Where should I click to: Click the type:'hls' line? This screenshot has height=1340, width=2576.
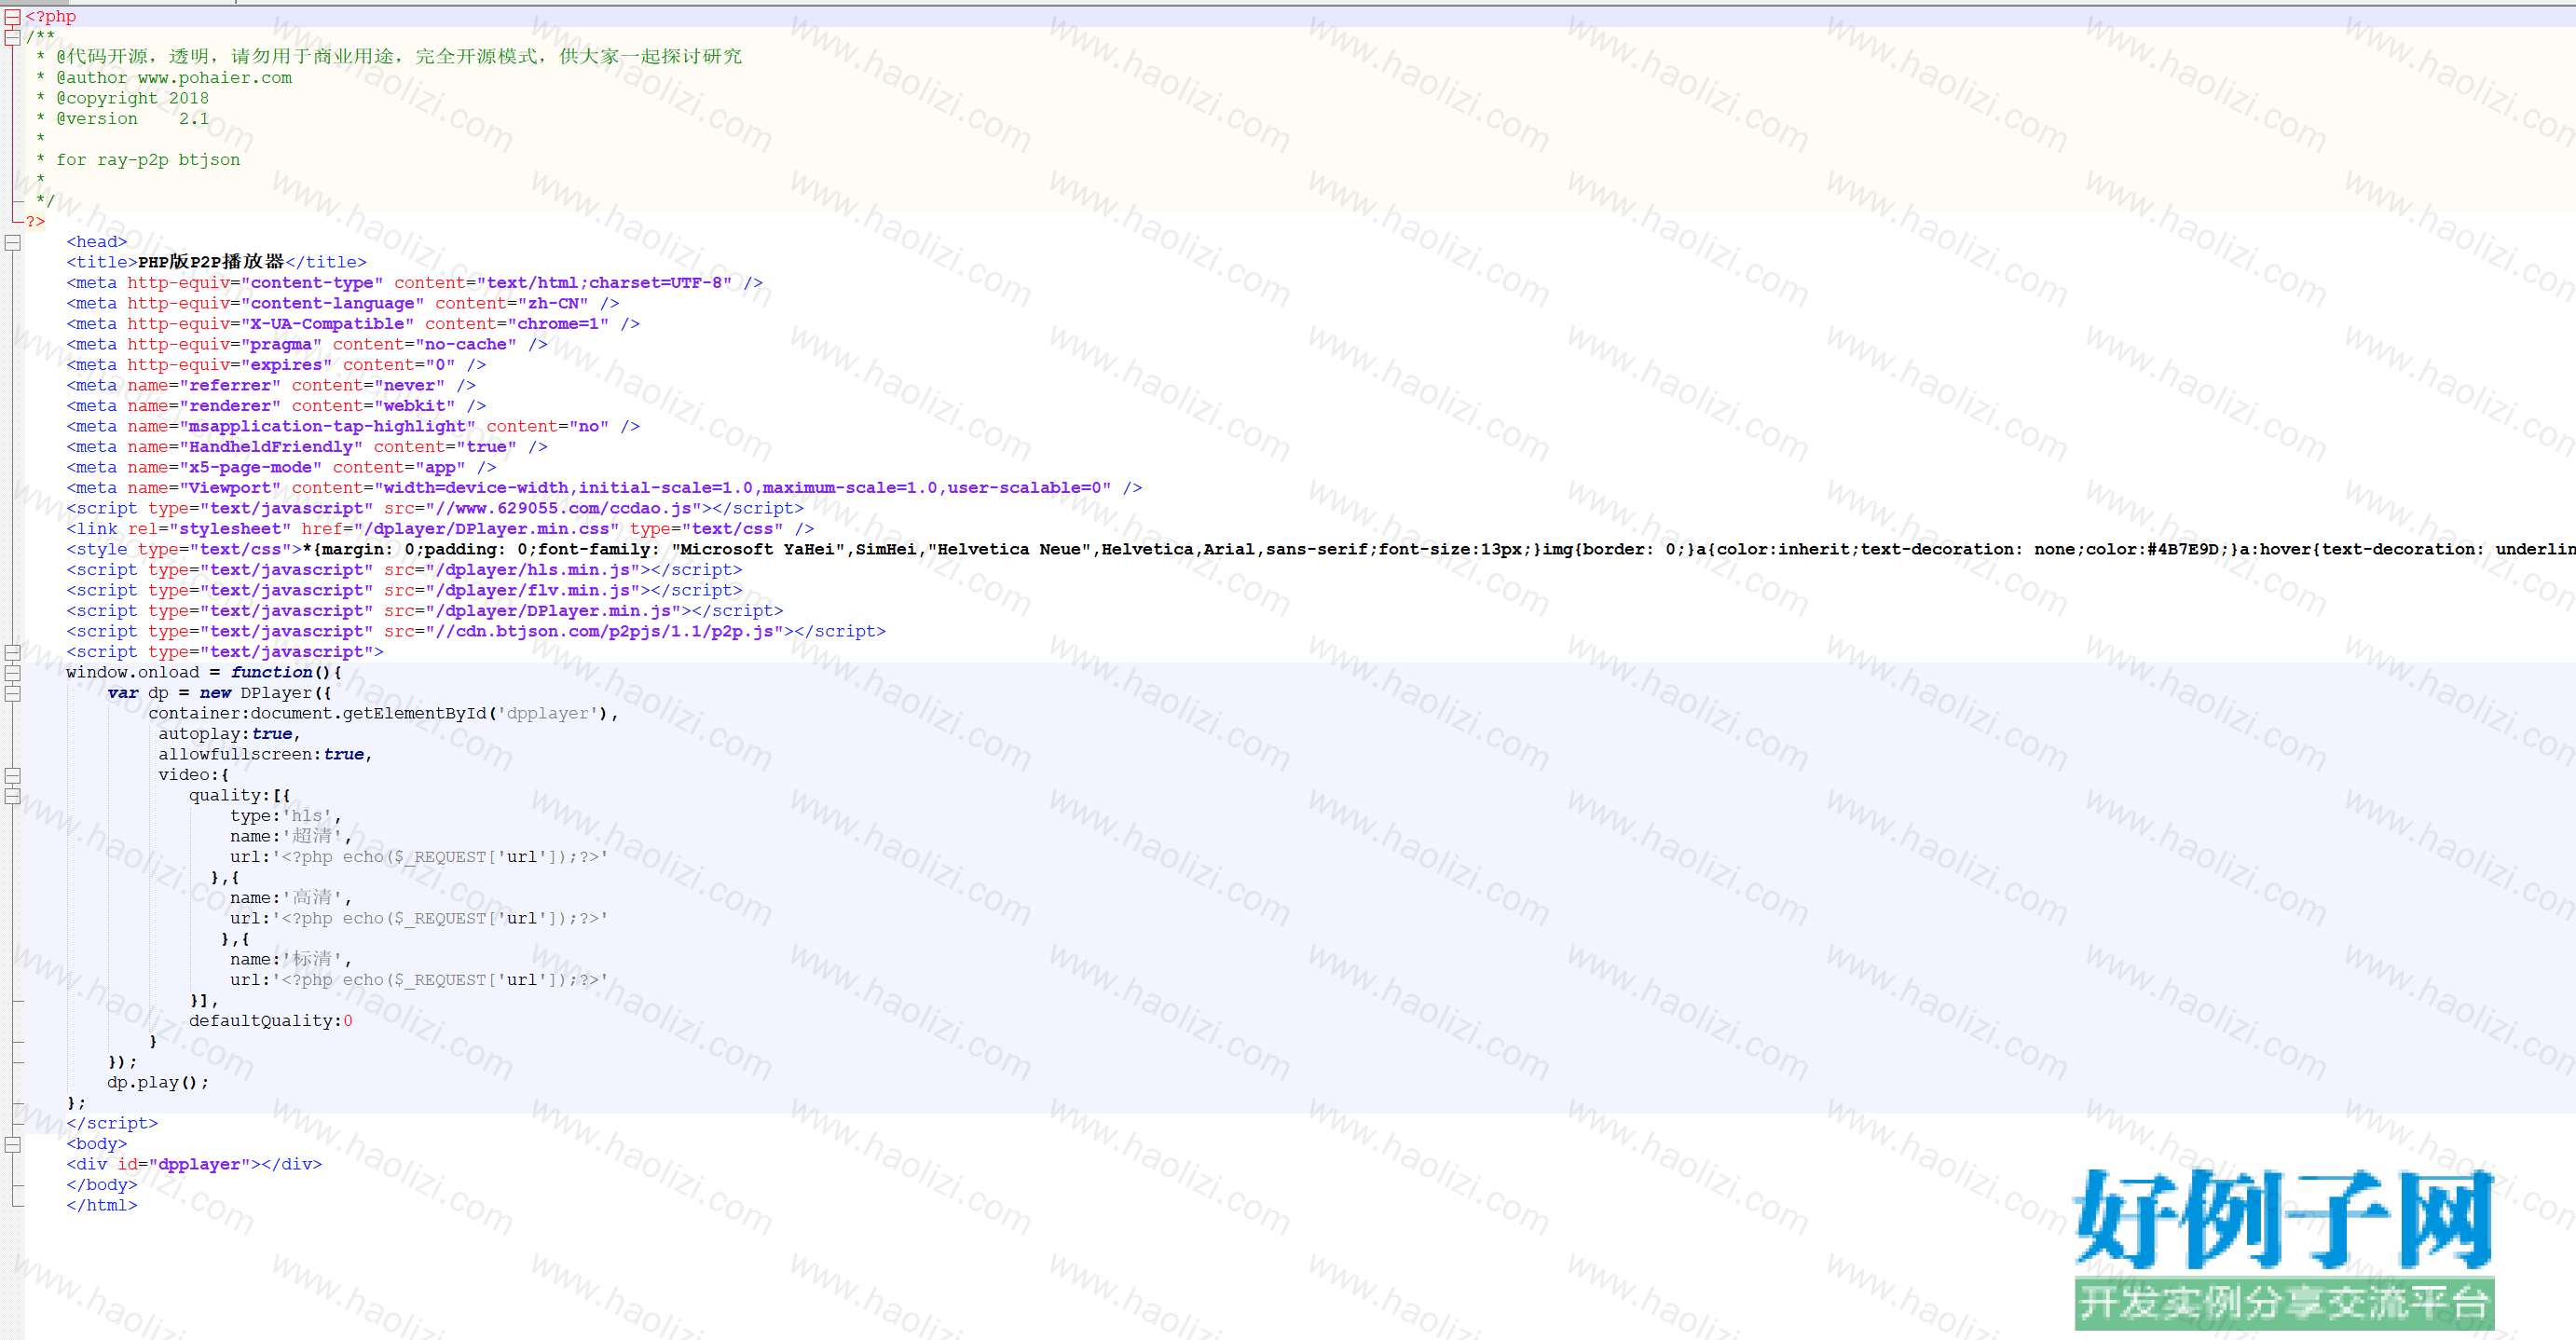[285, 816]
